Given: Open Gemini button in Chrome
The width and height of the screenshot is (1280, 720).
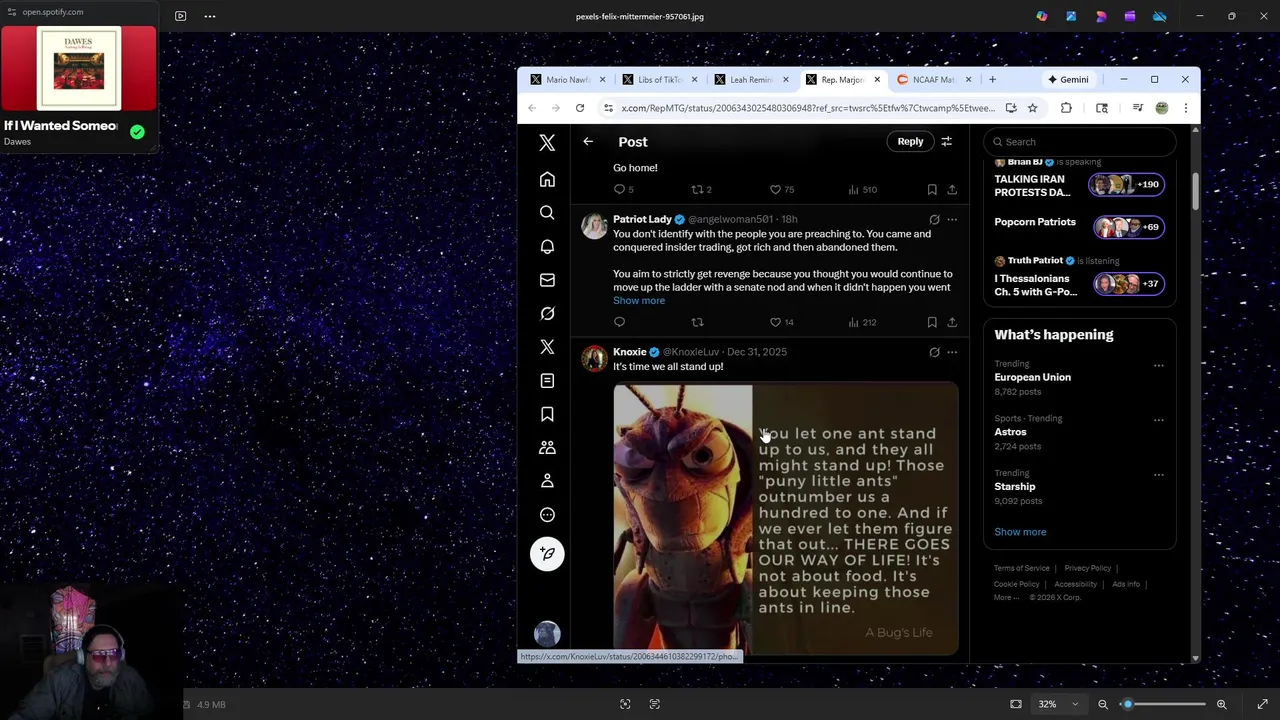Looking at the screenshot, I should point(1068,80).
